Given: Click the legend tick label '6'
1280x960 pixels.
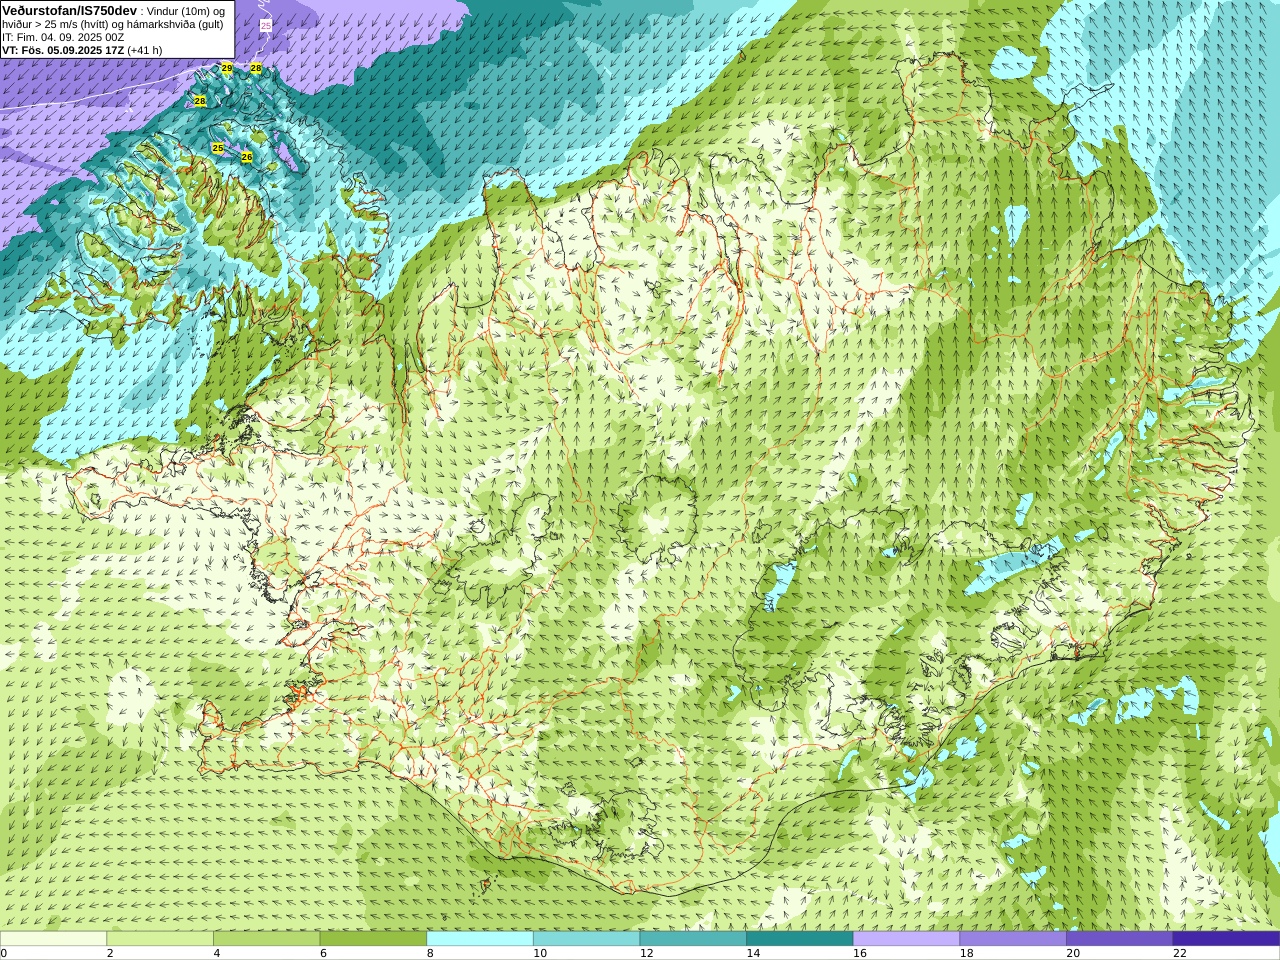Looking at the screenshot, I should [323, 953].
